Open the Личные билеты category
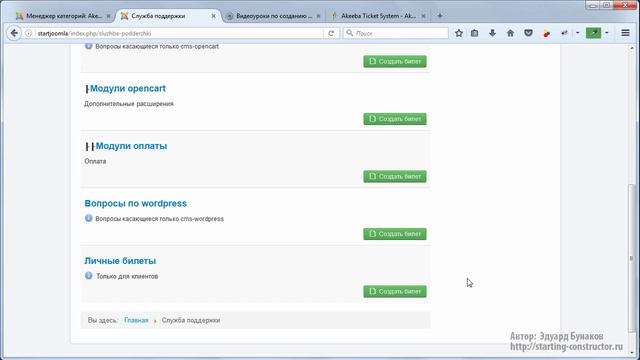 click(x=120, y=261)
